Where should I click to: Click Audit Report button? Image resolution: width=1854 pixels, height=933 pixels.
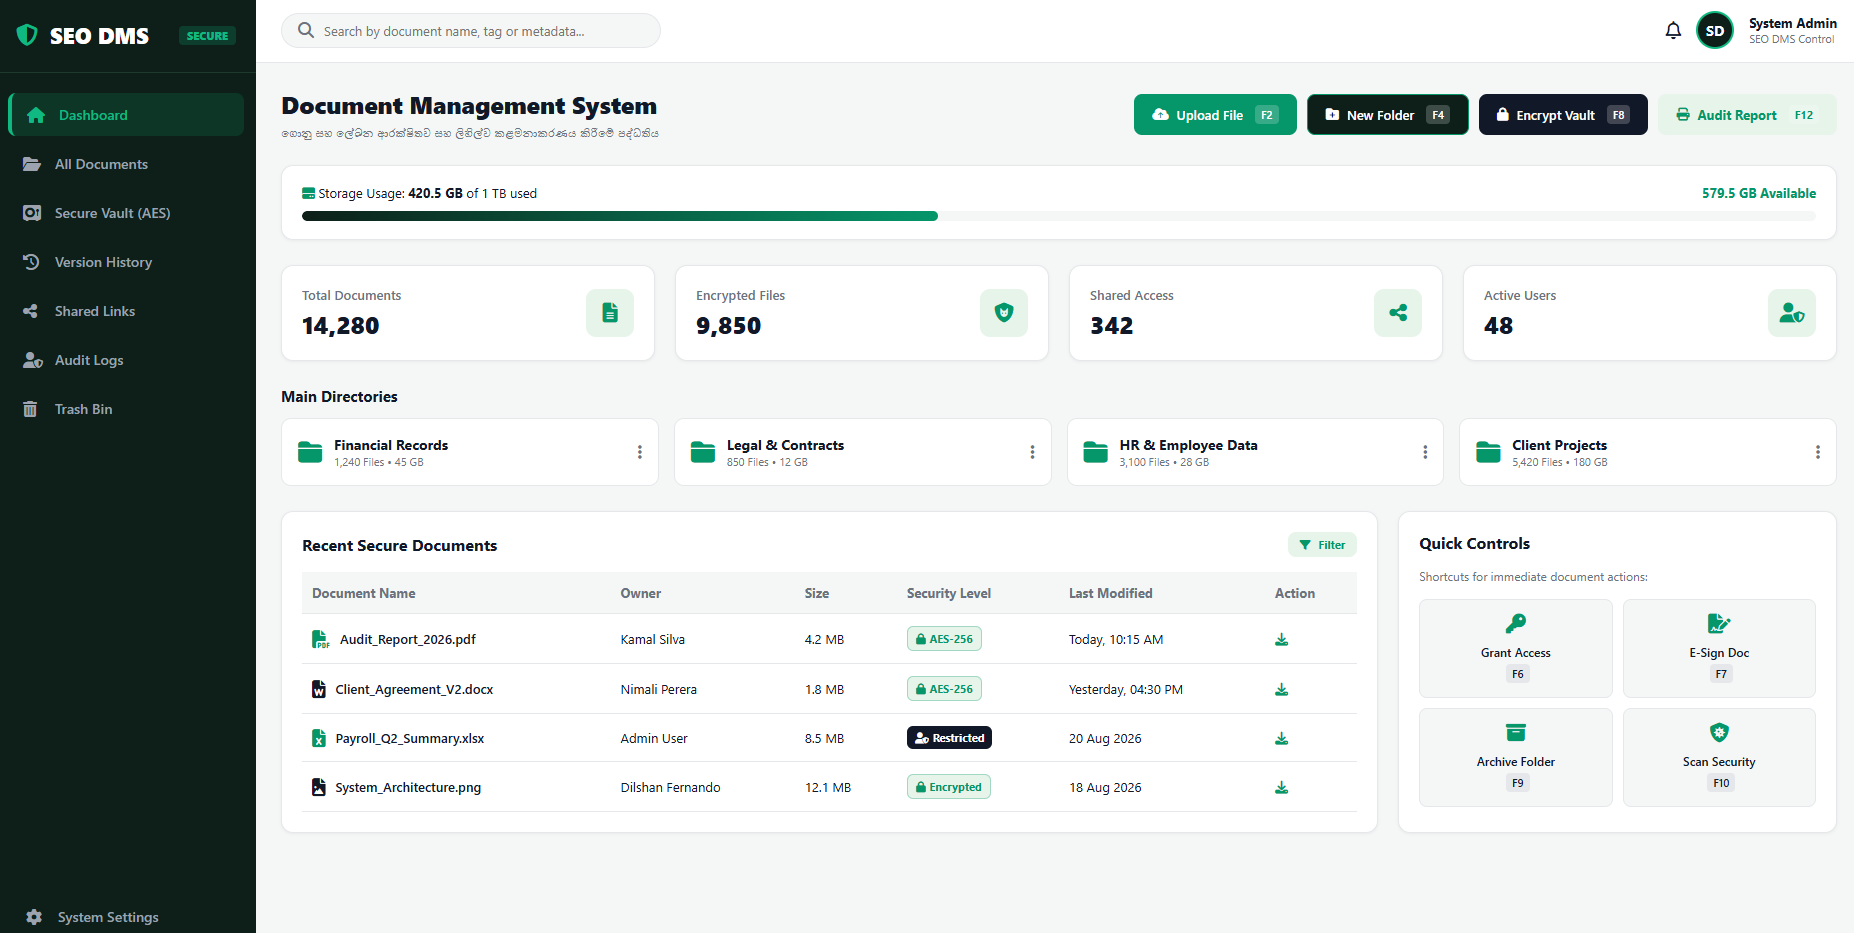1747,115
